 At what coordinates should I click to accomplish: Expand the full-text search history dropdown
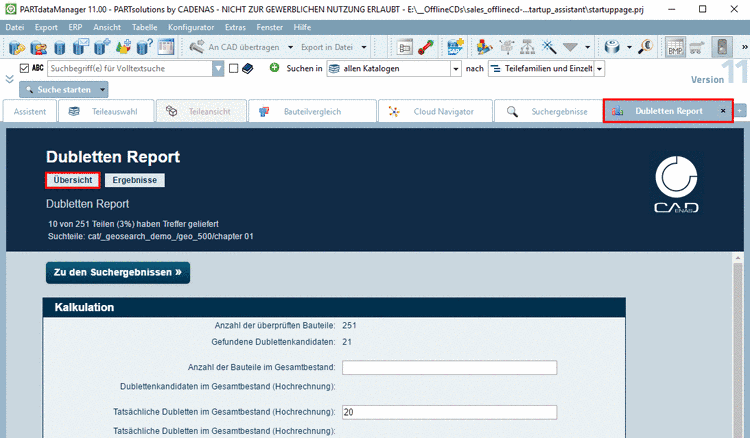[x=218, y=68]
